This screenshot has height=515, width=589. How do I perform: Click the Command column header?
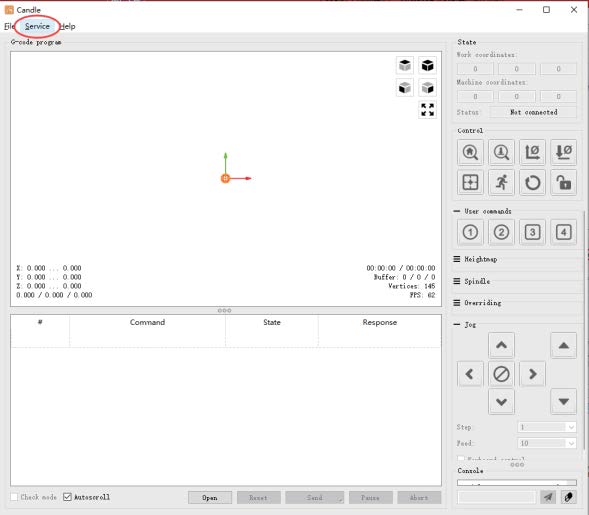(x=147, y=322)
